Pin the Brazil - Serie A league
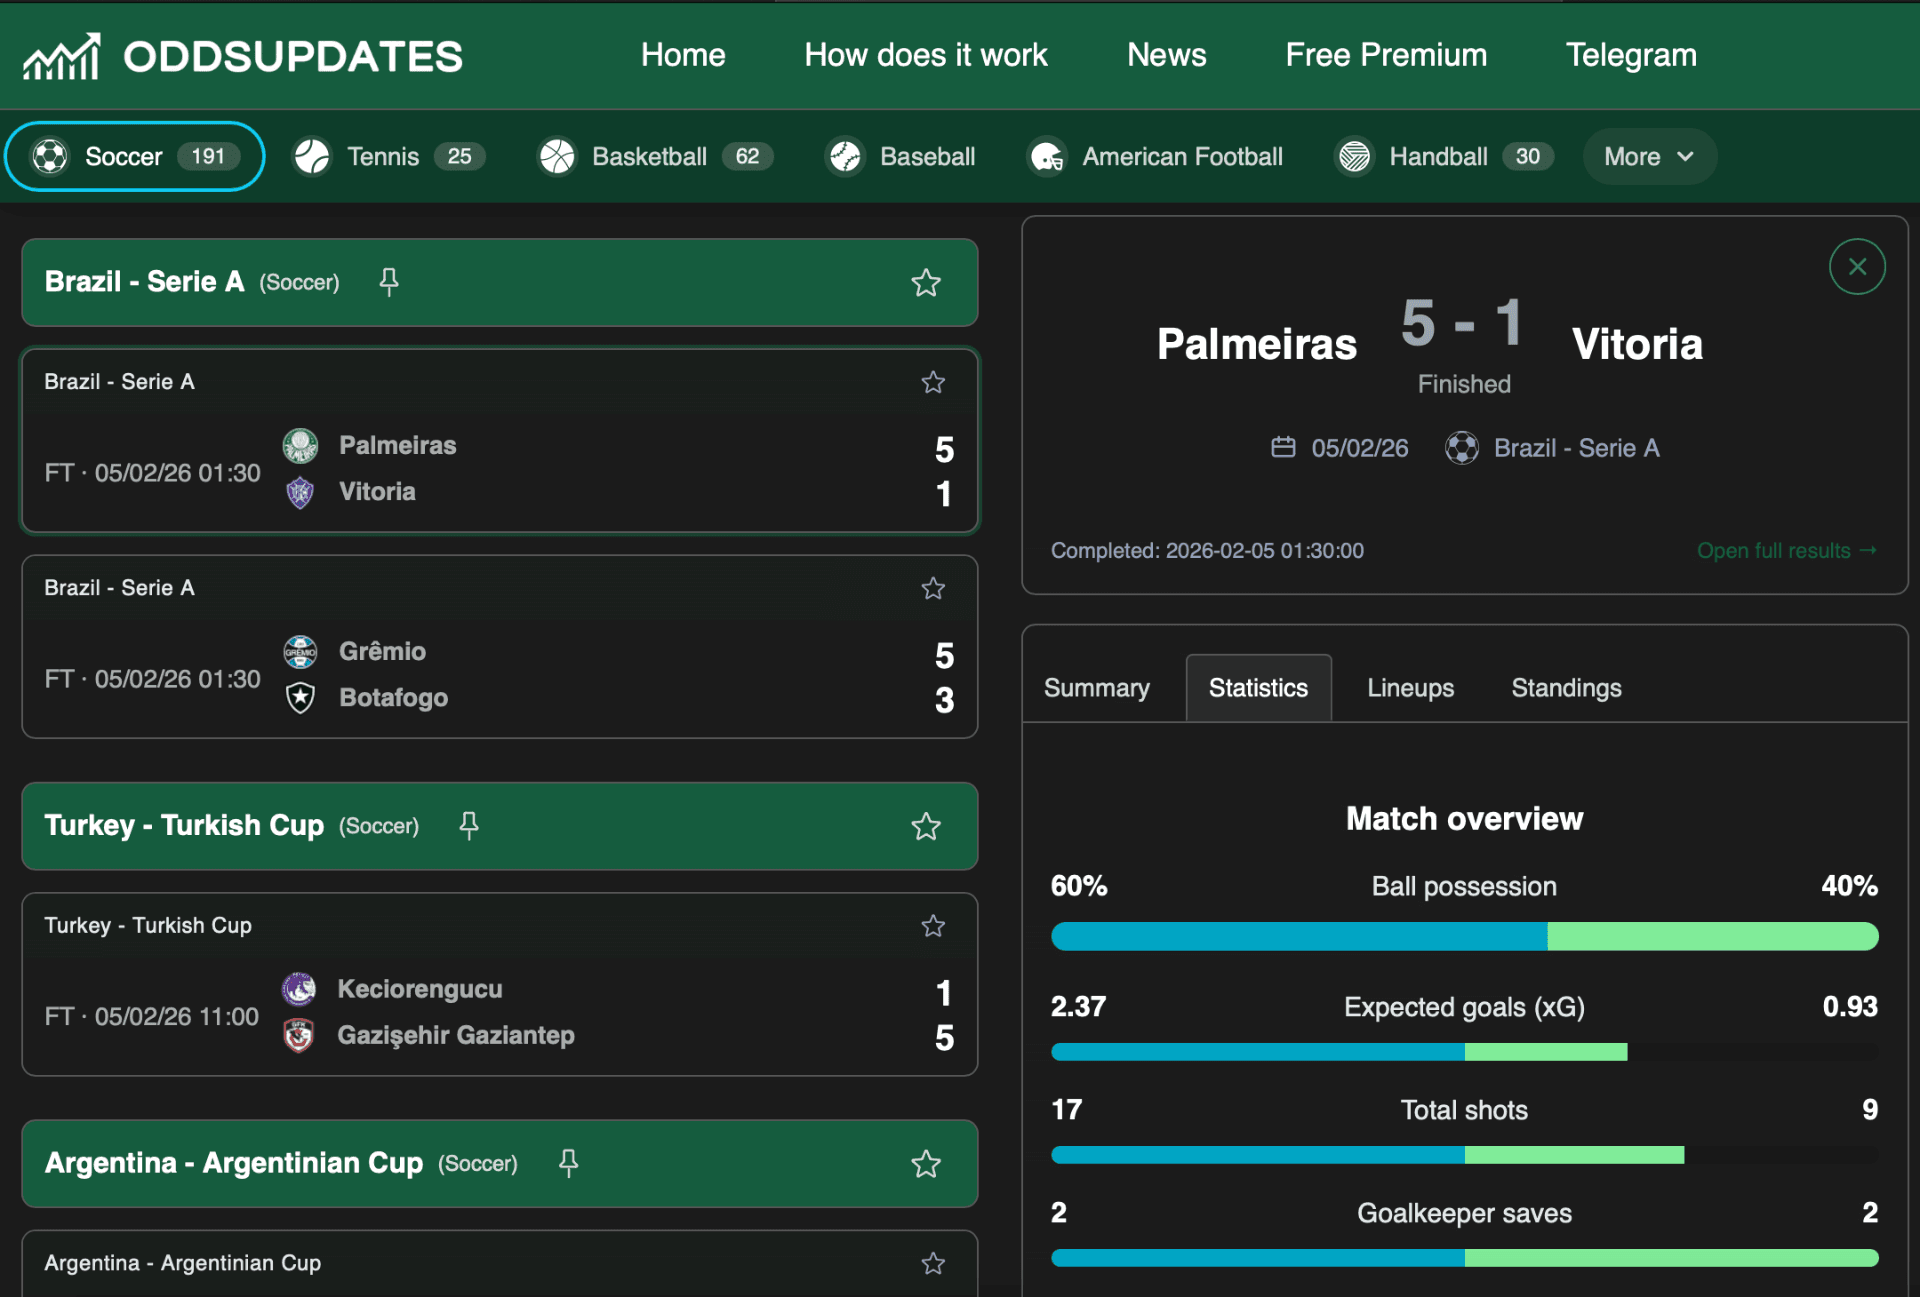1920x1297 pixels. click(389, 282)
